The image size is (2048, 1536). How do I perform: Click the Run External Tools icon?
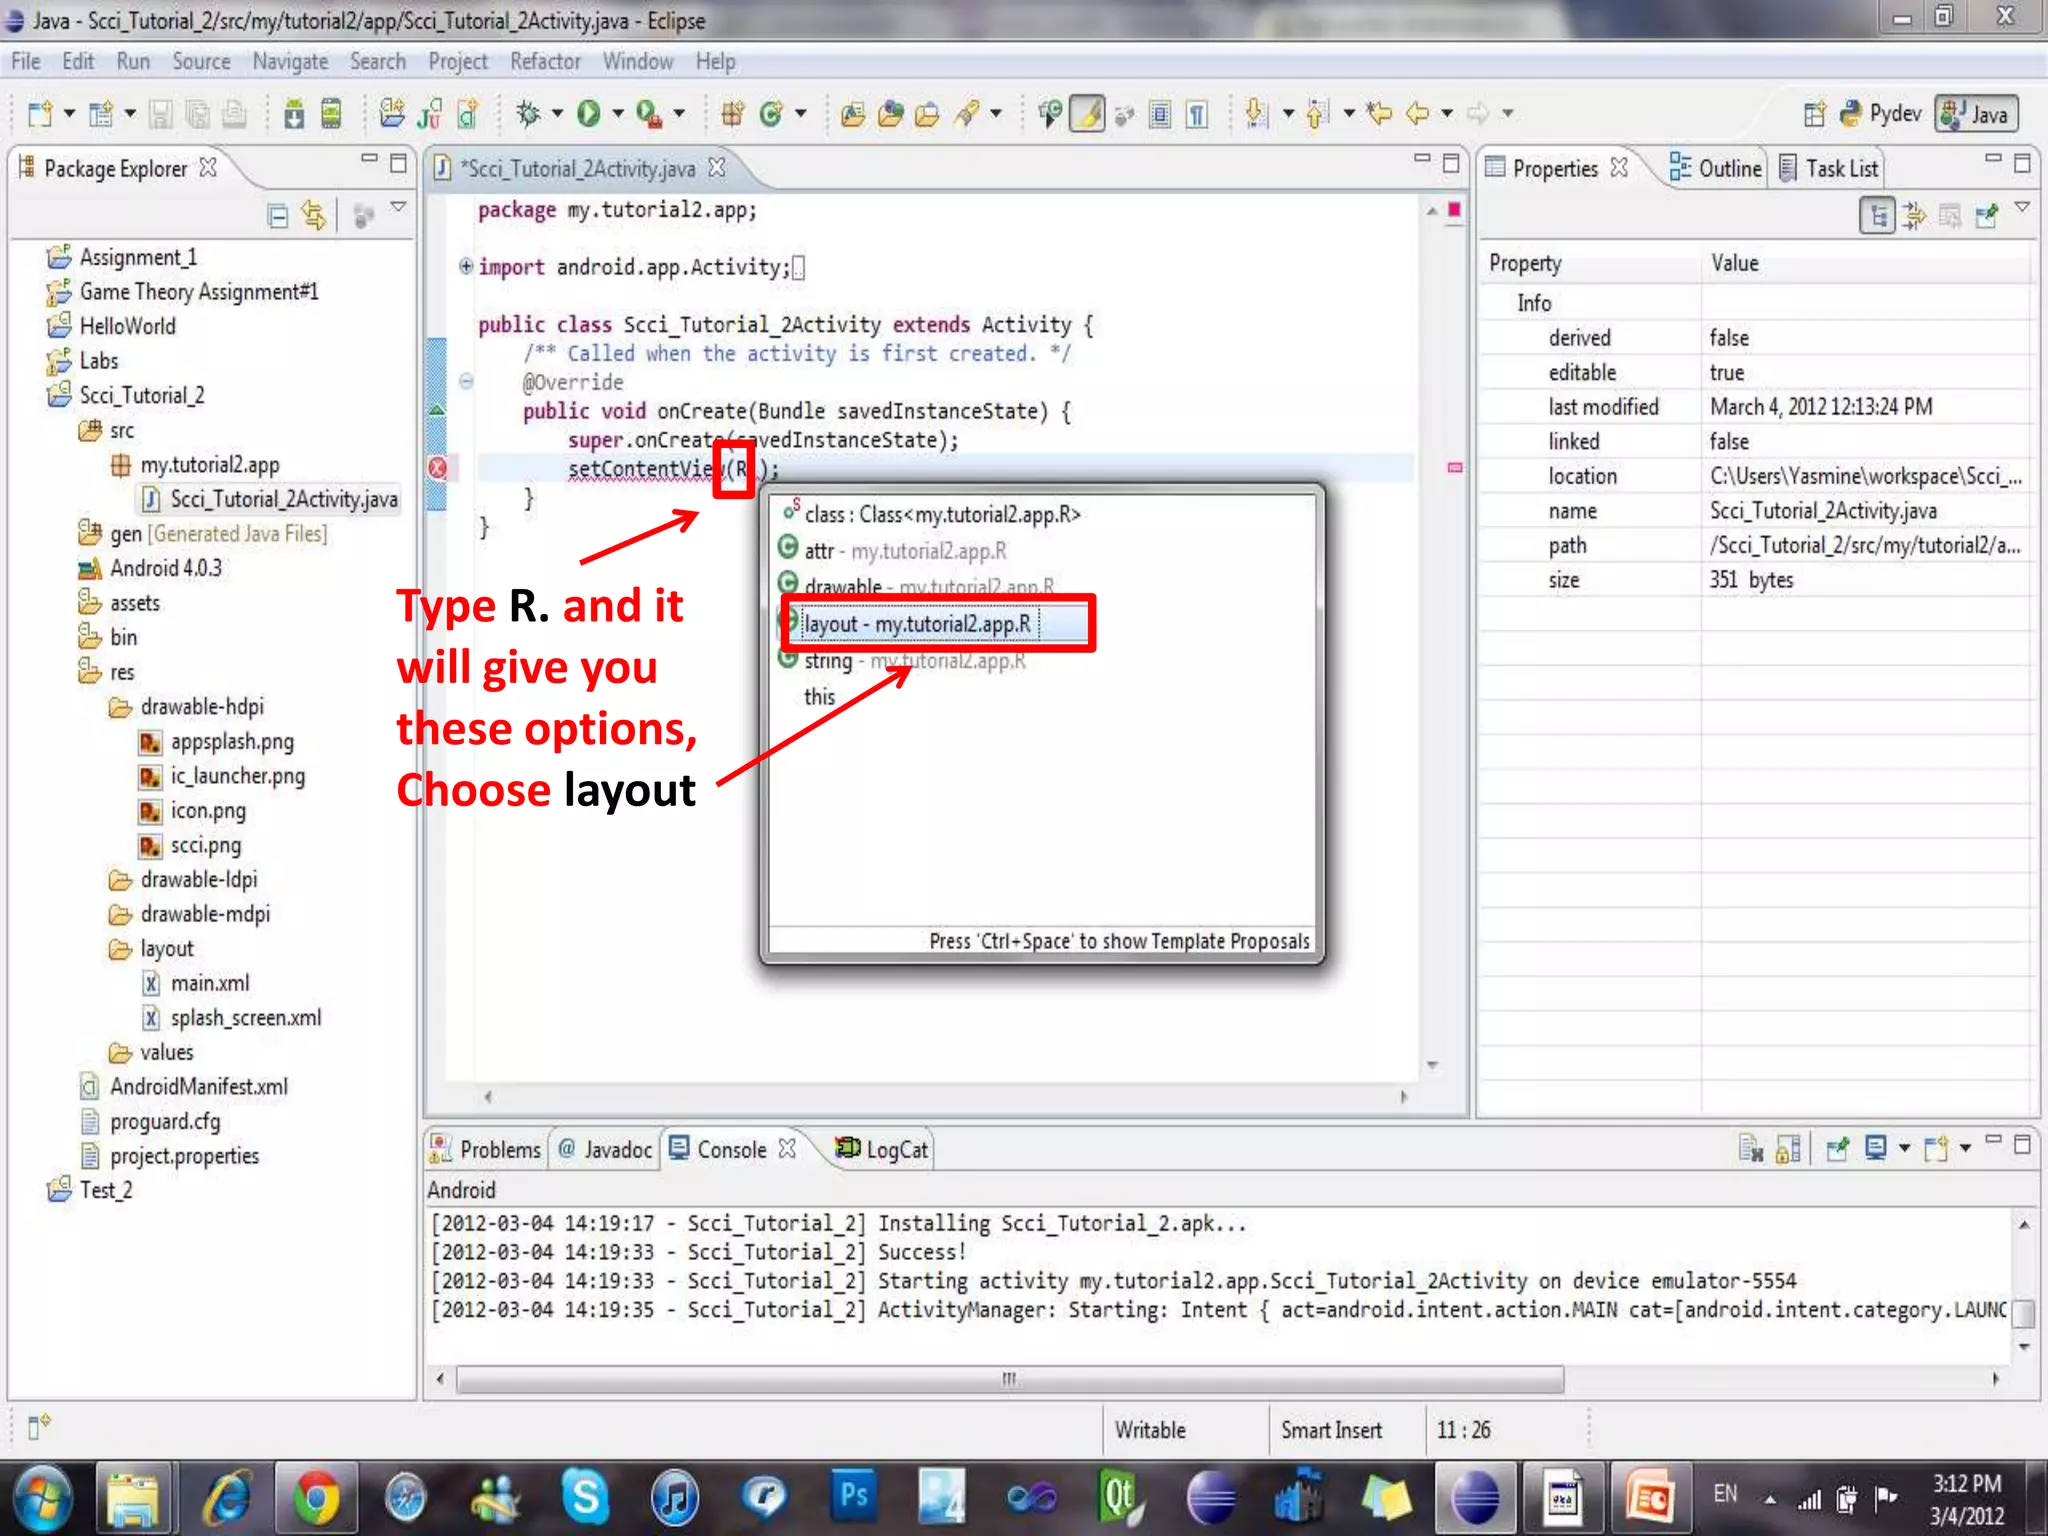click(x=648, y=114)
